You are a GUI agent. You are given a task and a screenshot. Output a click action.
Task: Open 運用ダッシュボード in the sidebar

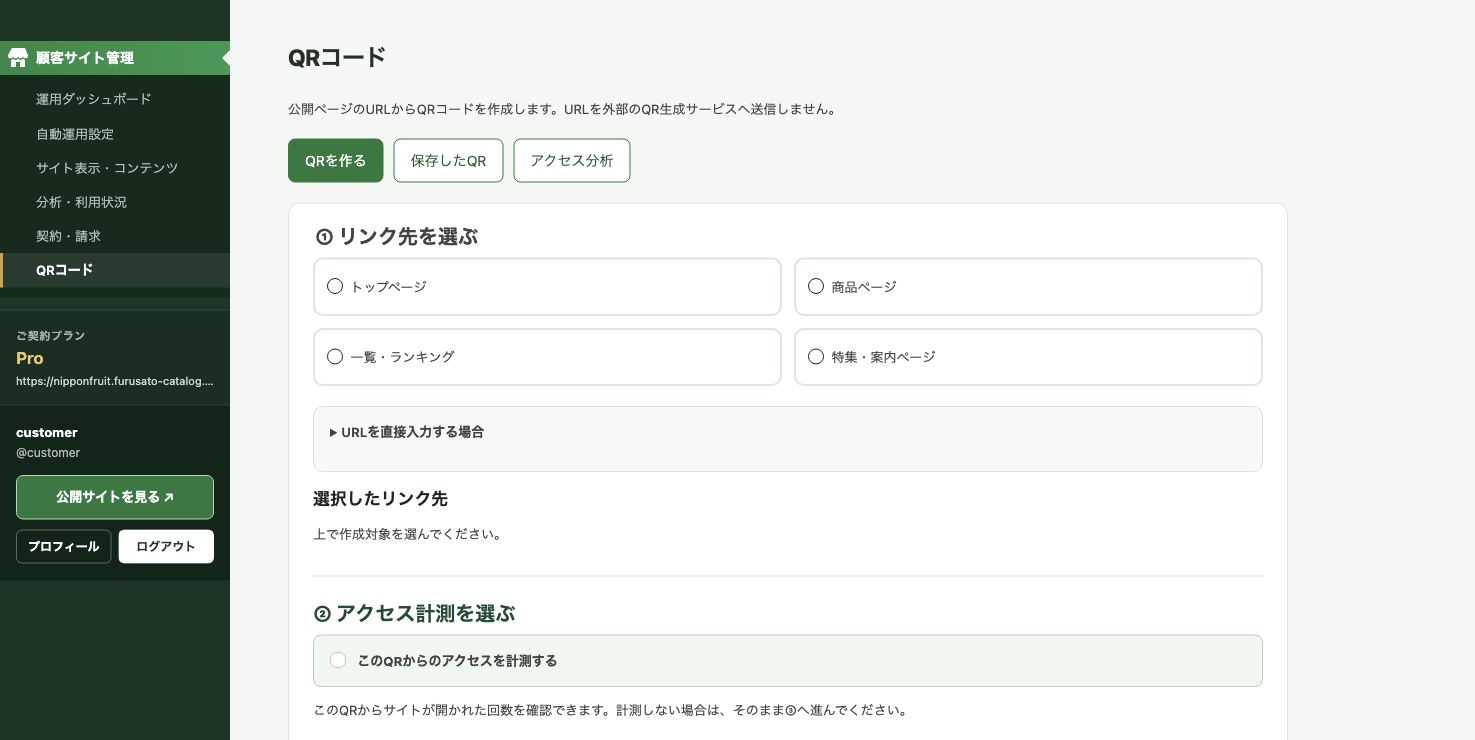115,99
